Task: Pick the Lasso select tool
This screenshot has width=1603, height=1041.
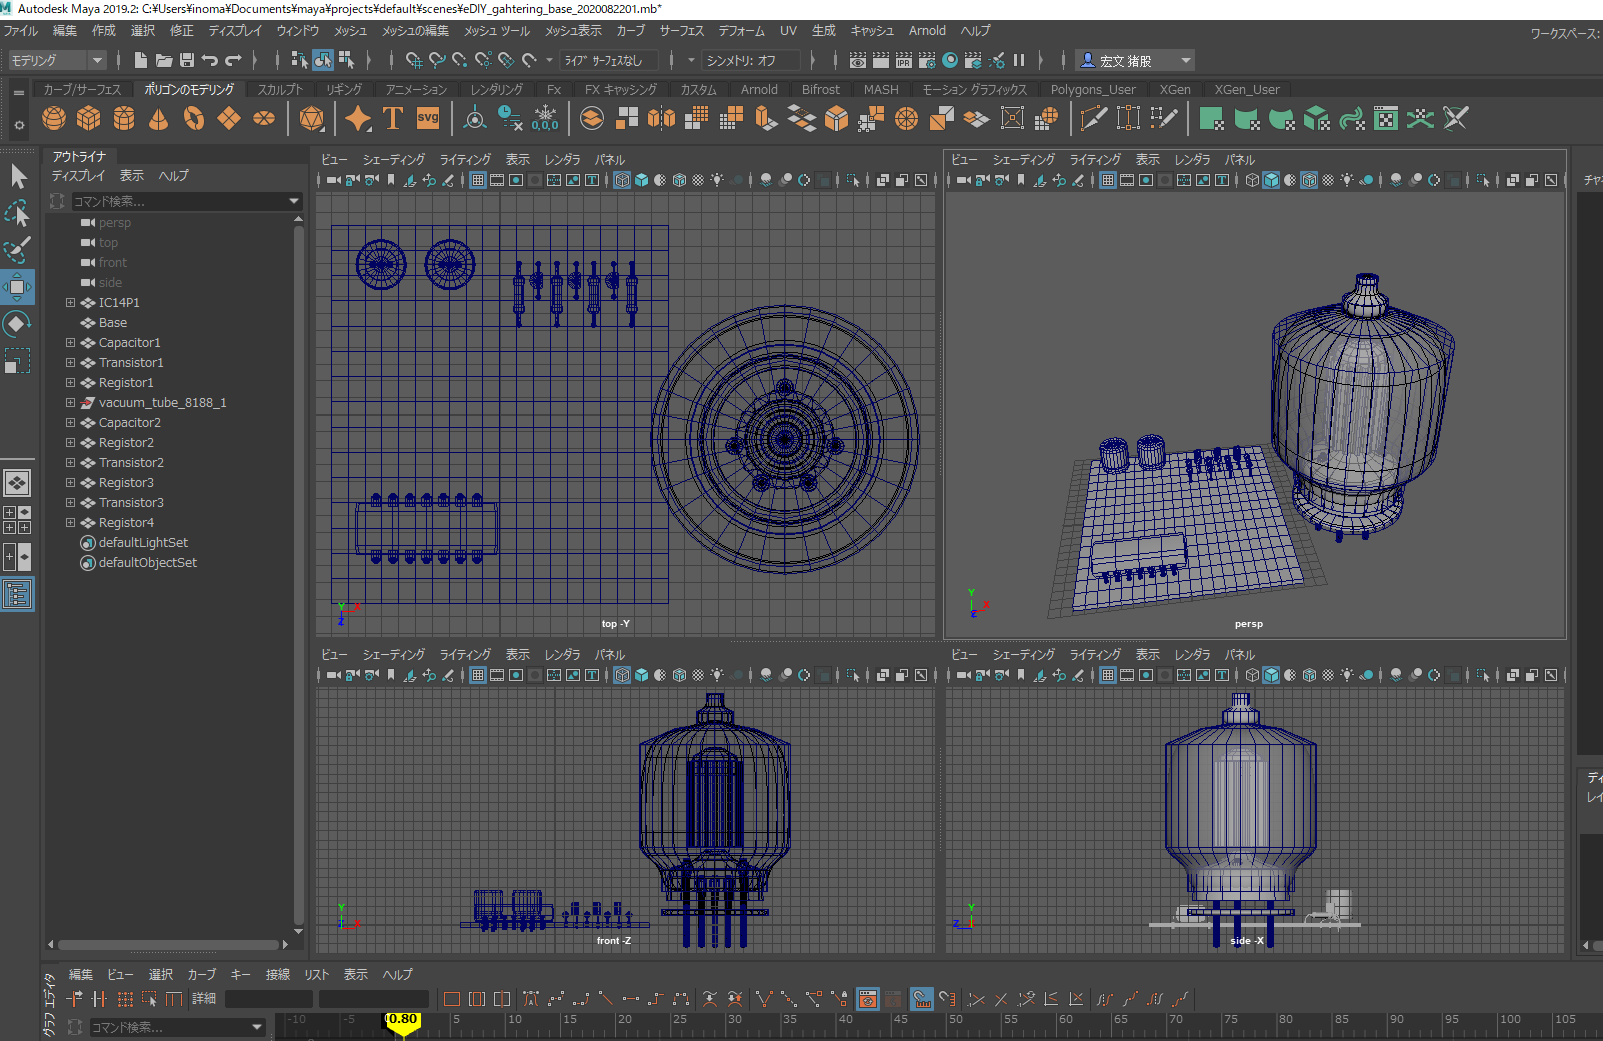Action: pyautogui.click(x=17, y=213)
